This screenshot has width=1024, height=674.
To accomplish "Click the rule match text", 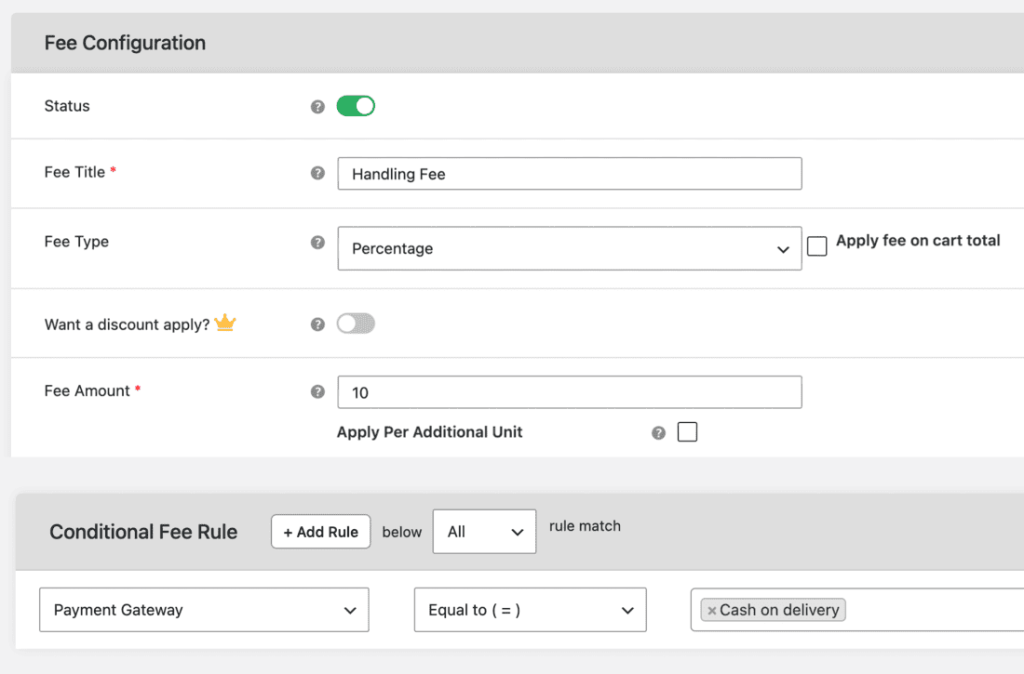I will point(584,526).
